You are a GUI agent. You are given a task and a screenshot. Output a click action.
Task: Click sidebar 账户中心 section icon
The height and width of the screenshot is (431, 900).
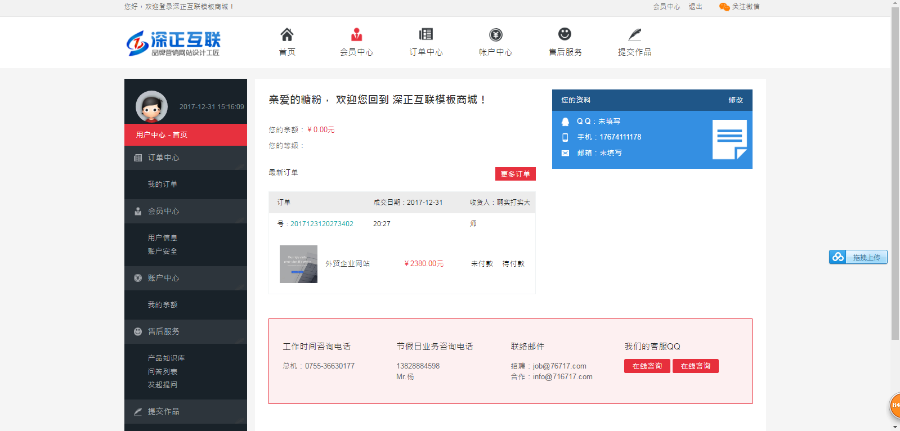[x=138, y=278]
